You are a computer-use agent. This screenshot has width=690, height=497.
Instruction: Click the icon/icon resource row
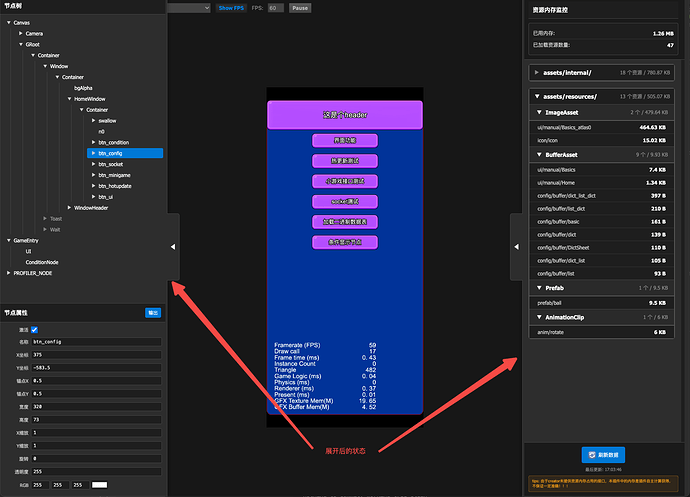click(602, 140)
